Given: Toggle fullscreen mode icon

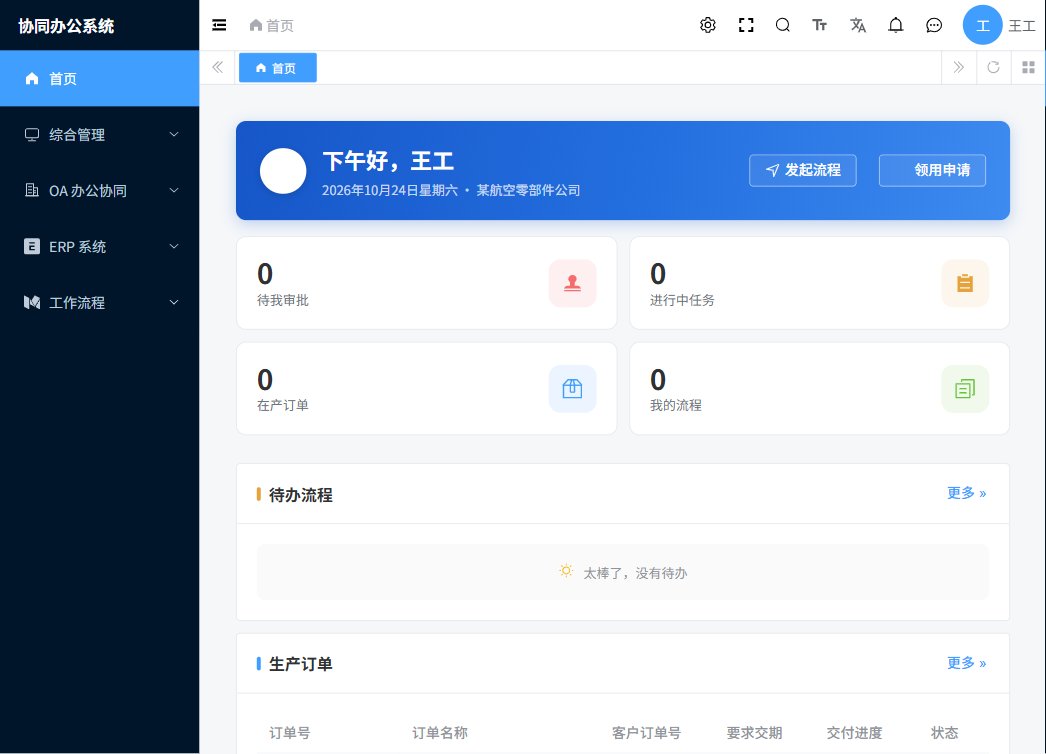Looking at the screenshot, I should [746, 25].
